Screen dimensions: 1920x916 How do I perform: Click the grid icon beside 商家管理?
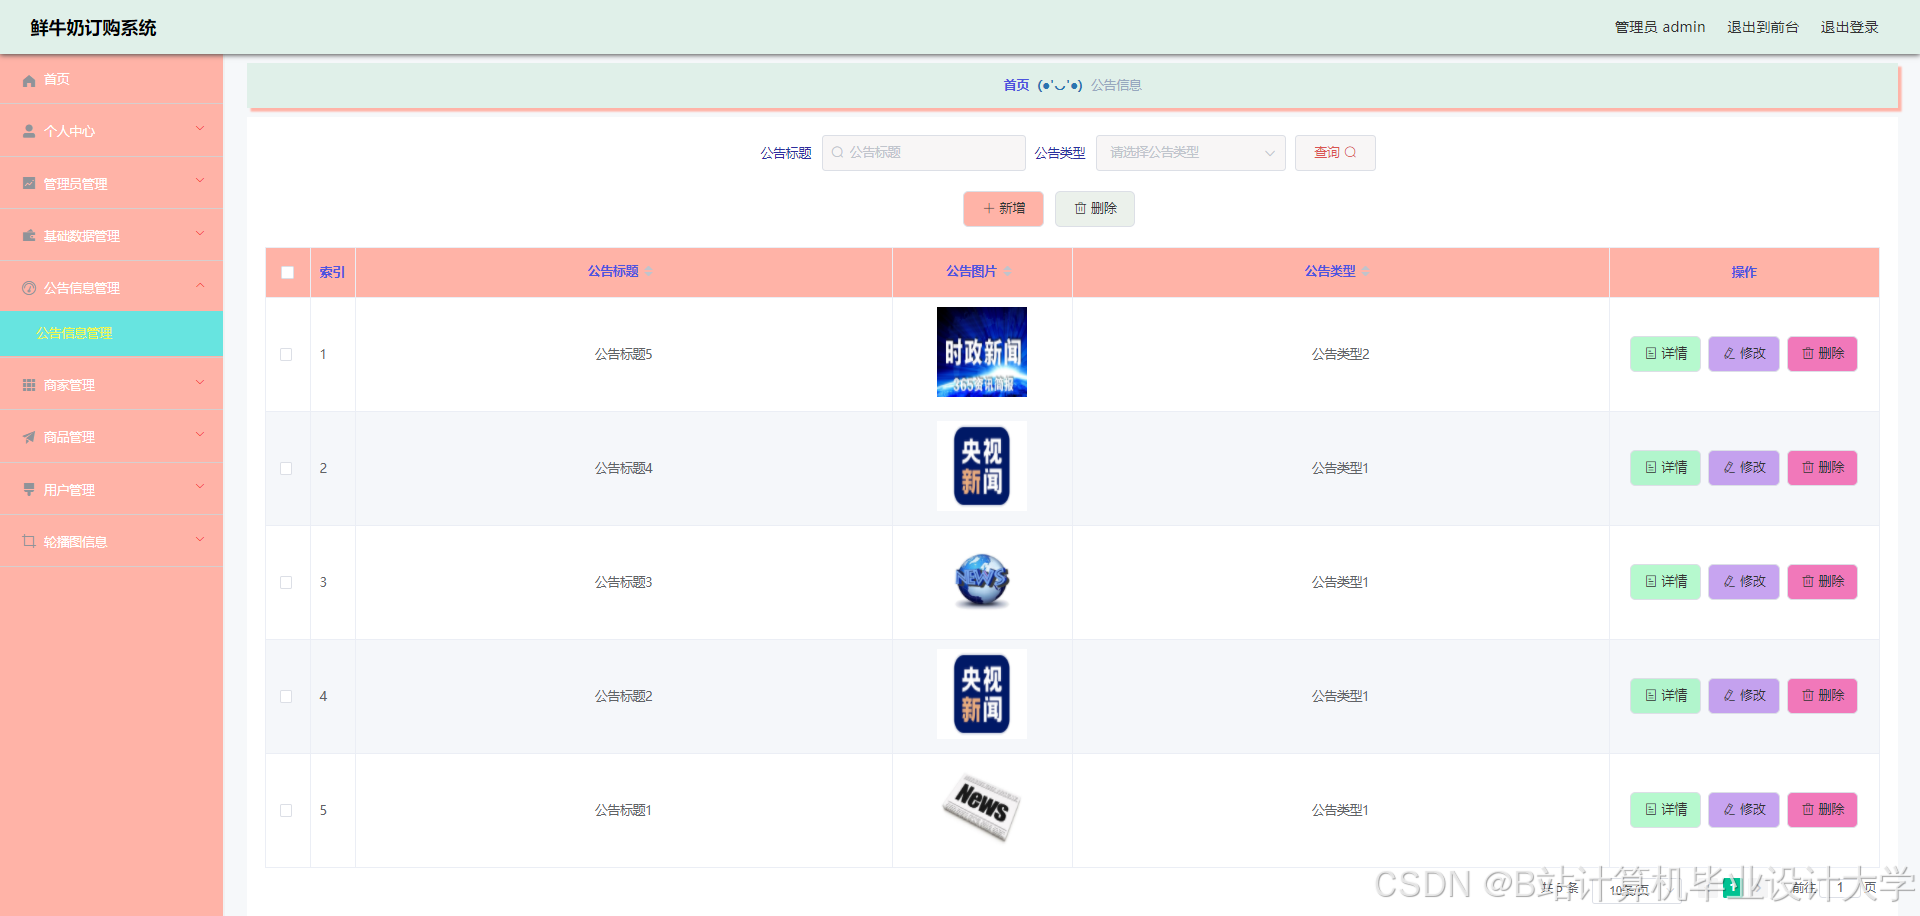coord(29,385)
